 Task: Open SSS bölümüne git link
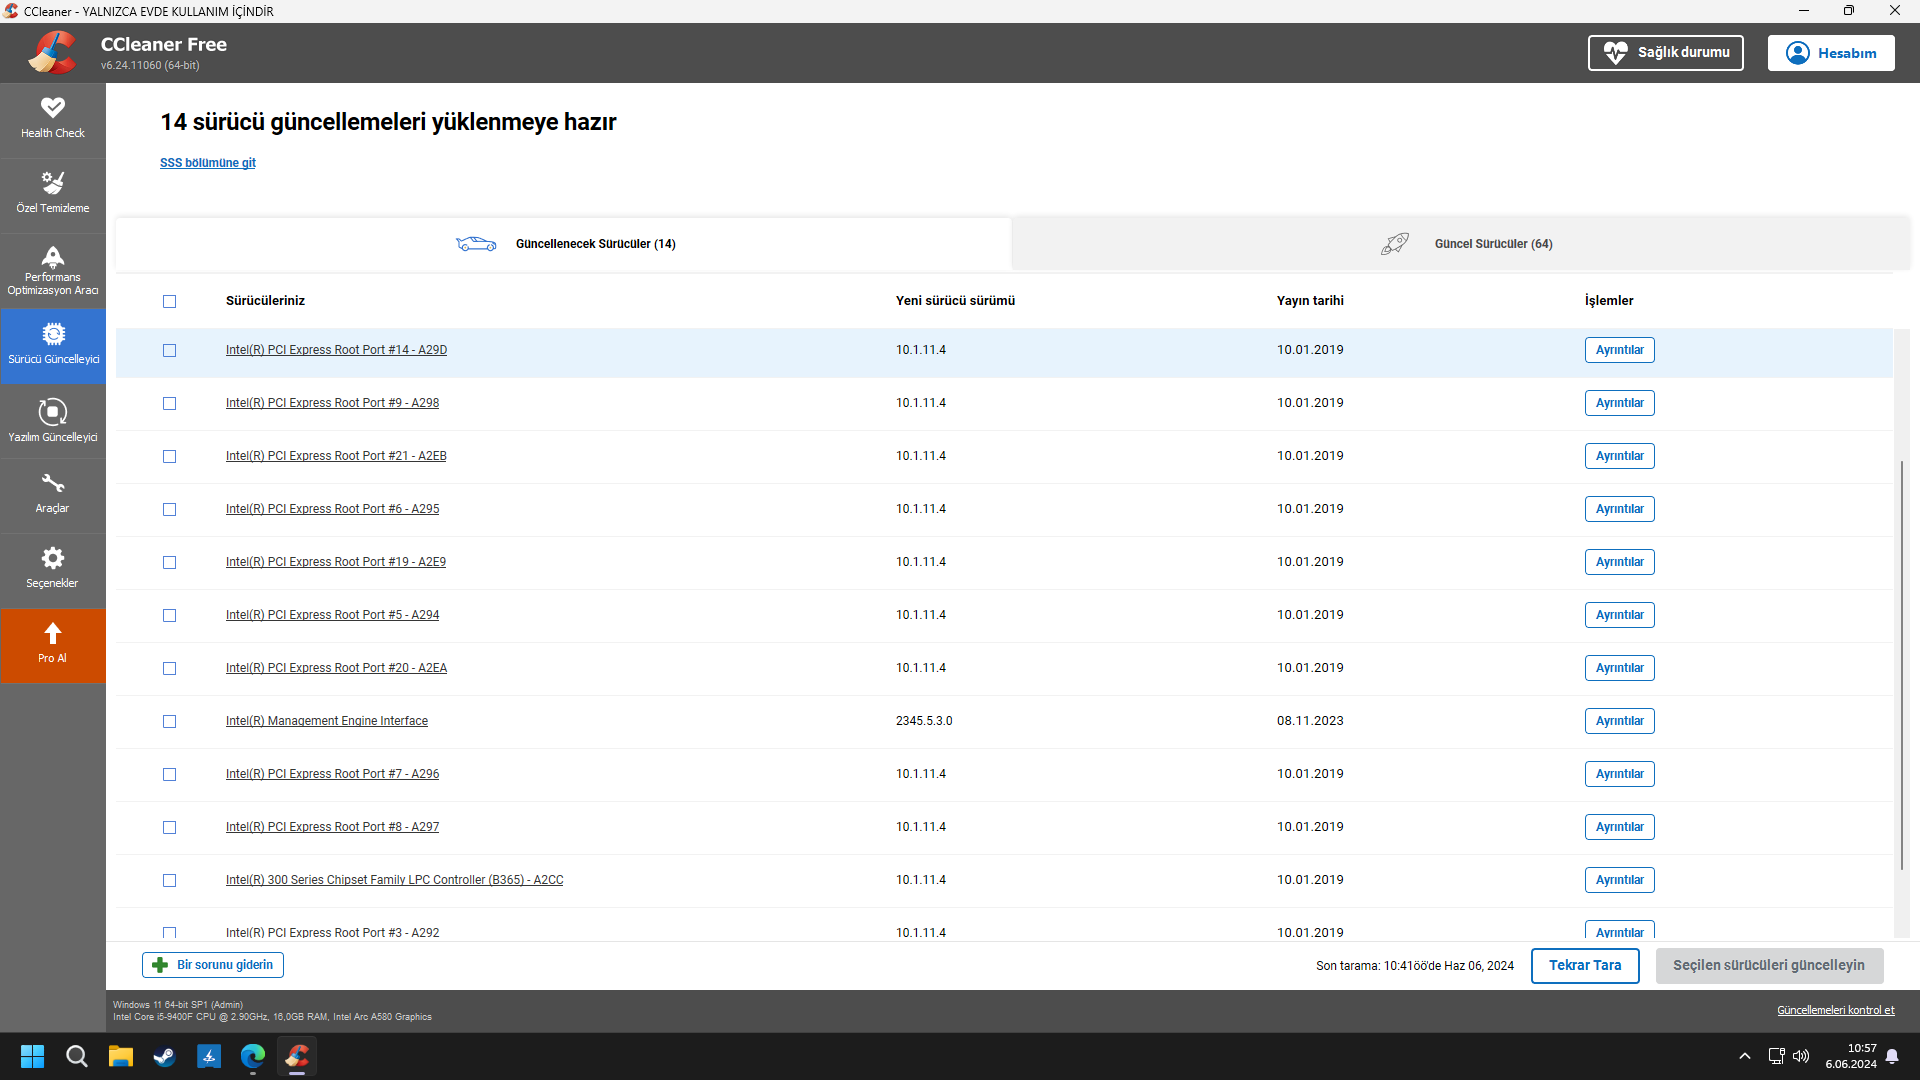pyautogui.click(x=208, y=163)
